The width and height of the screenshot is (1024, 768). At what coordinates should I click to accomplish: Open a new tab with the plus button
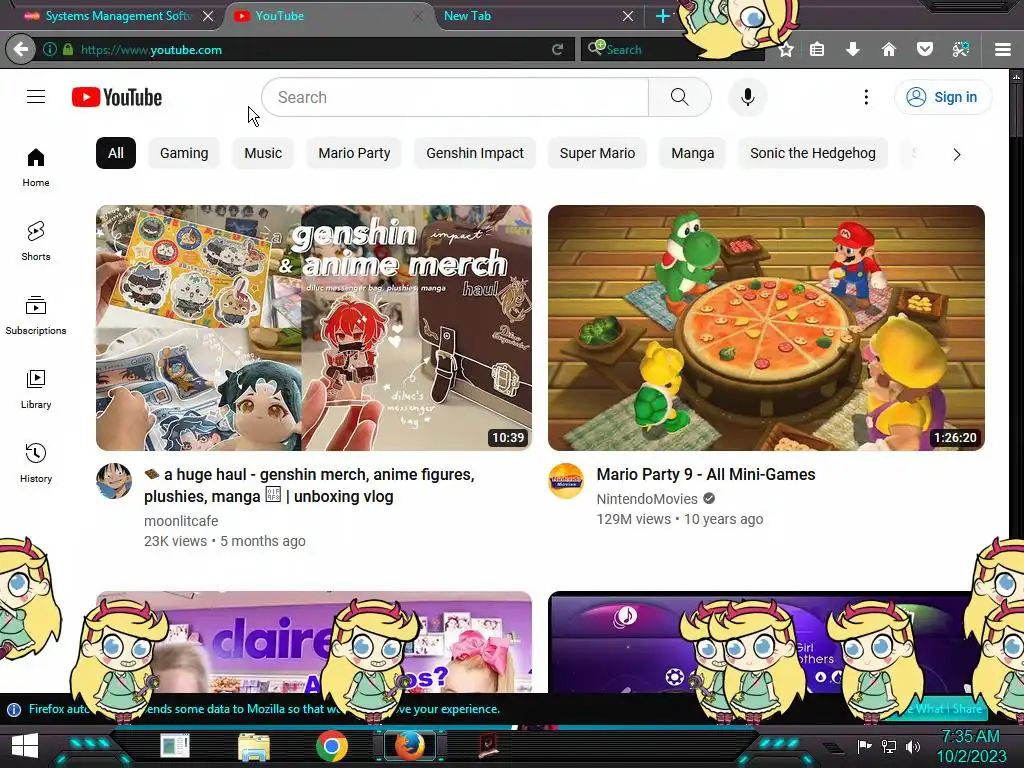point(662,16)
